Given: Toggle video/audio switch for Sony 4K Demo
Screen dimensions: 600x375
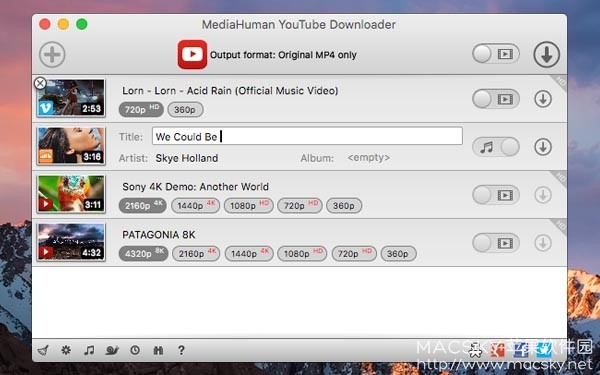Looking at the screenshot, I should (496, 195).
